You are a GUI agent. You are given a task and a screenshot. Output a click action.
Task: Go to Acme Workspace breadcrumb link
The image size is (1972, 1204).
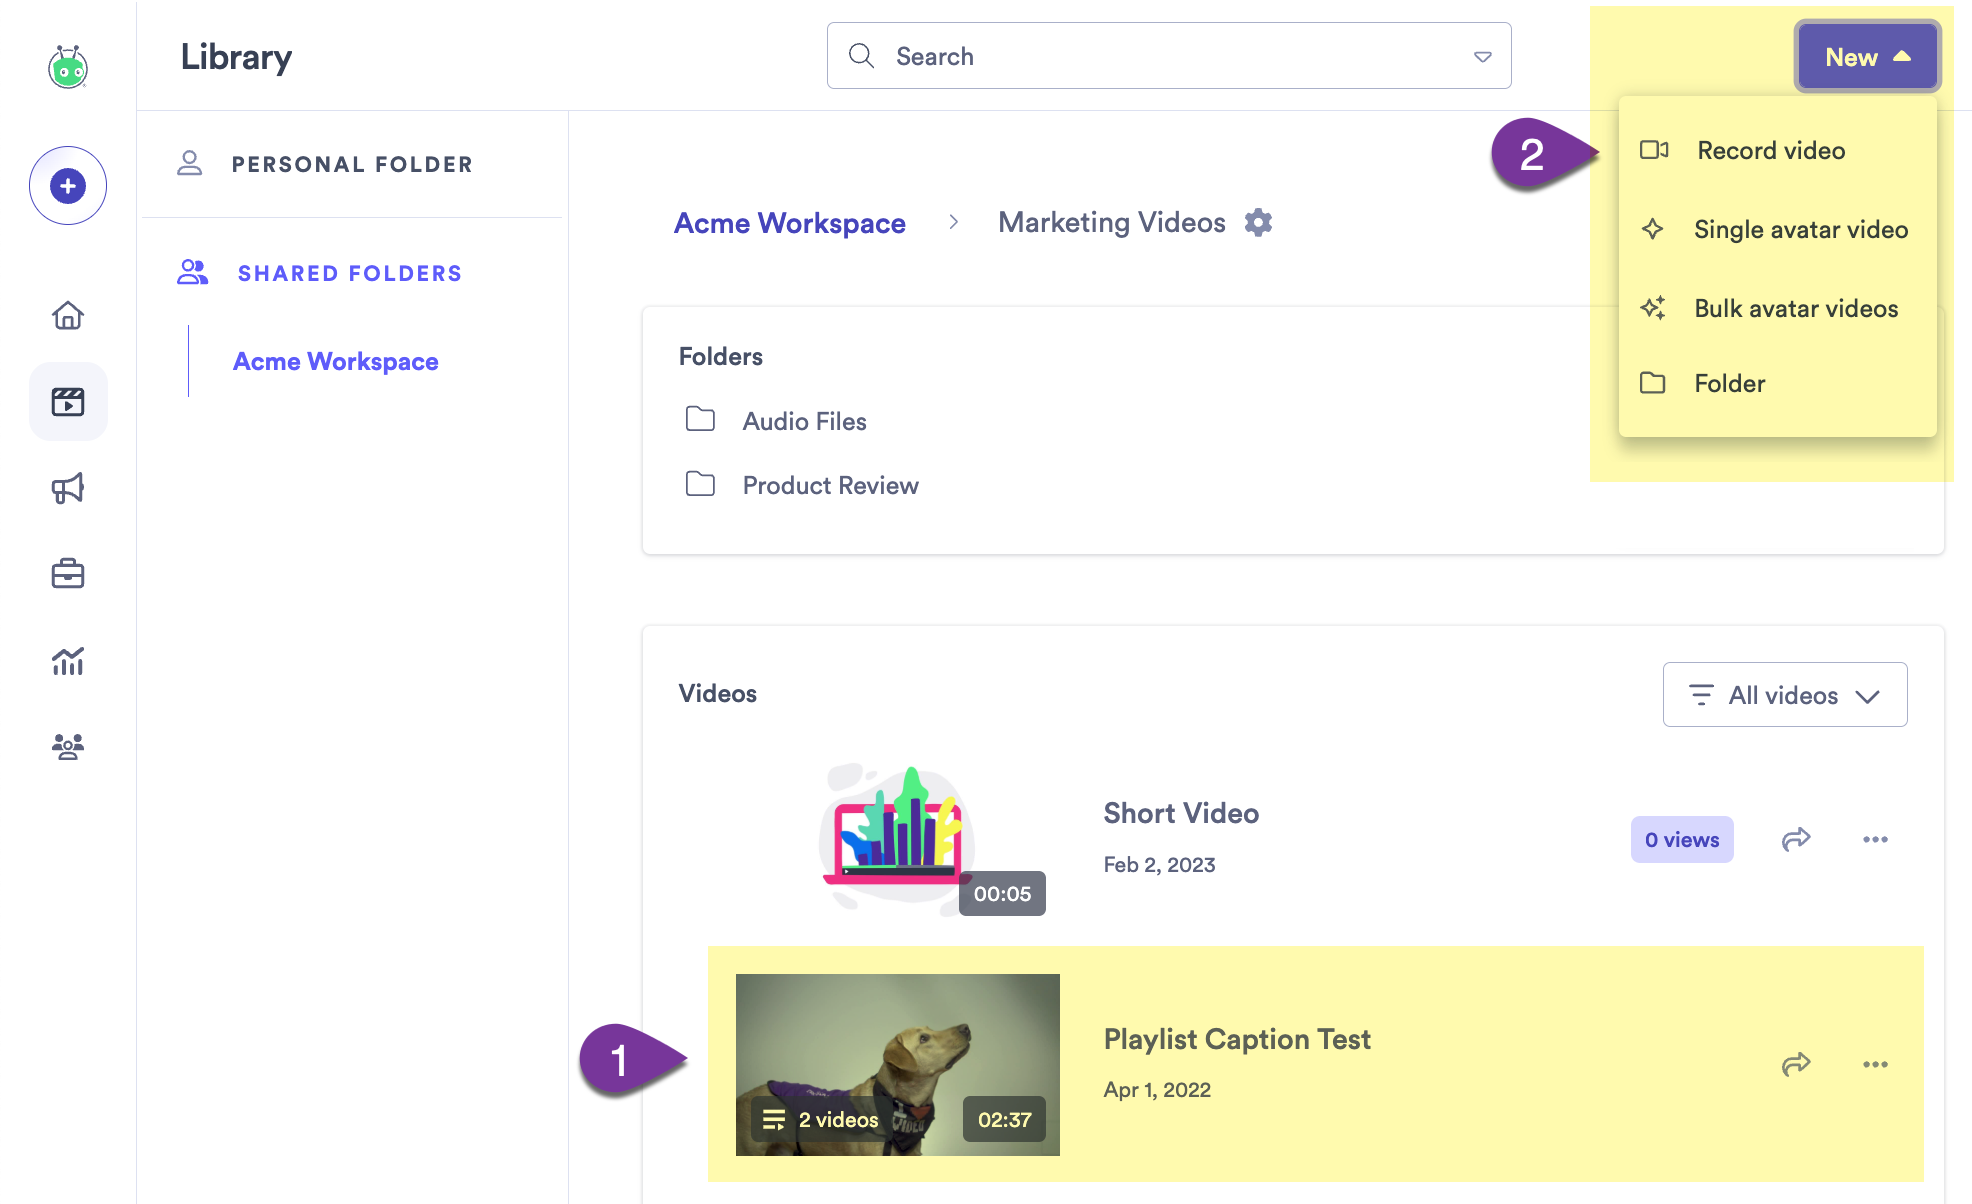coord(789,223)
